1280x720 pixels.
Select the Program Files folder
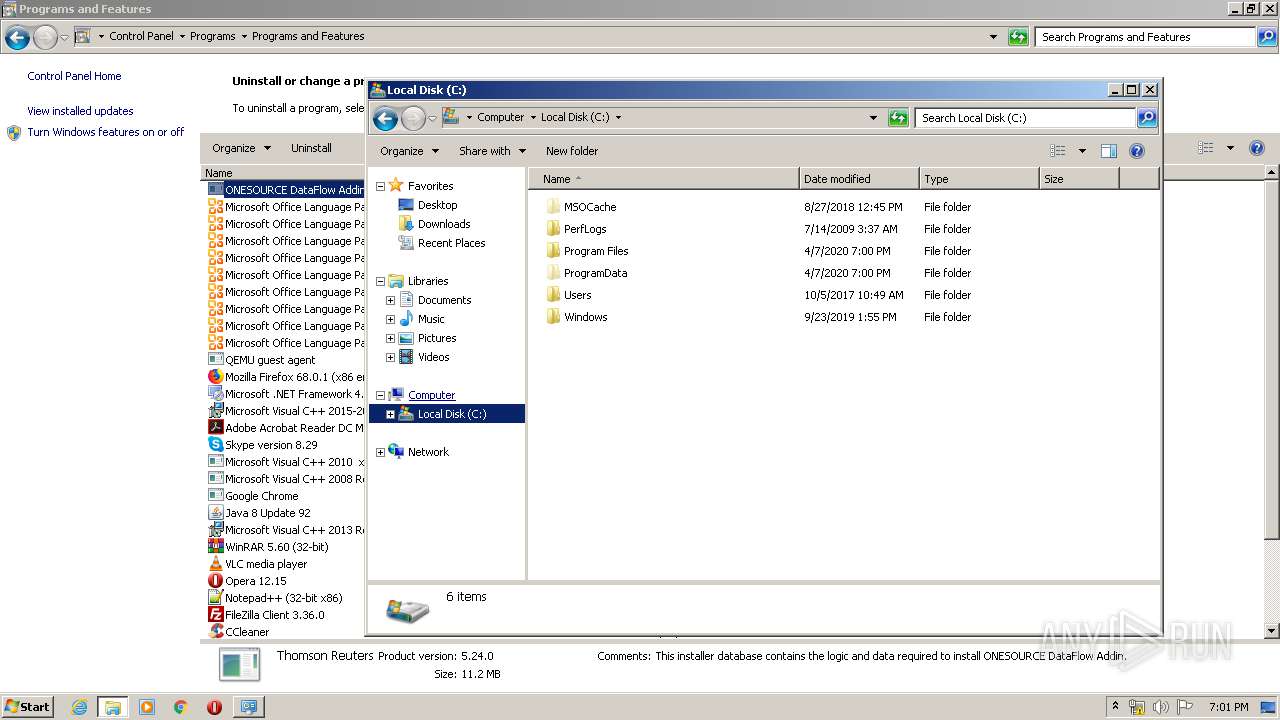(x=596, y=251)
